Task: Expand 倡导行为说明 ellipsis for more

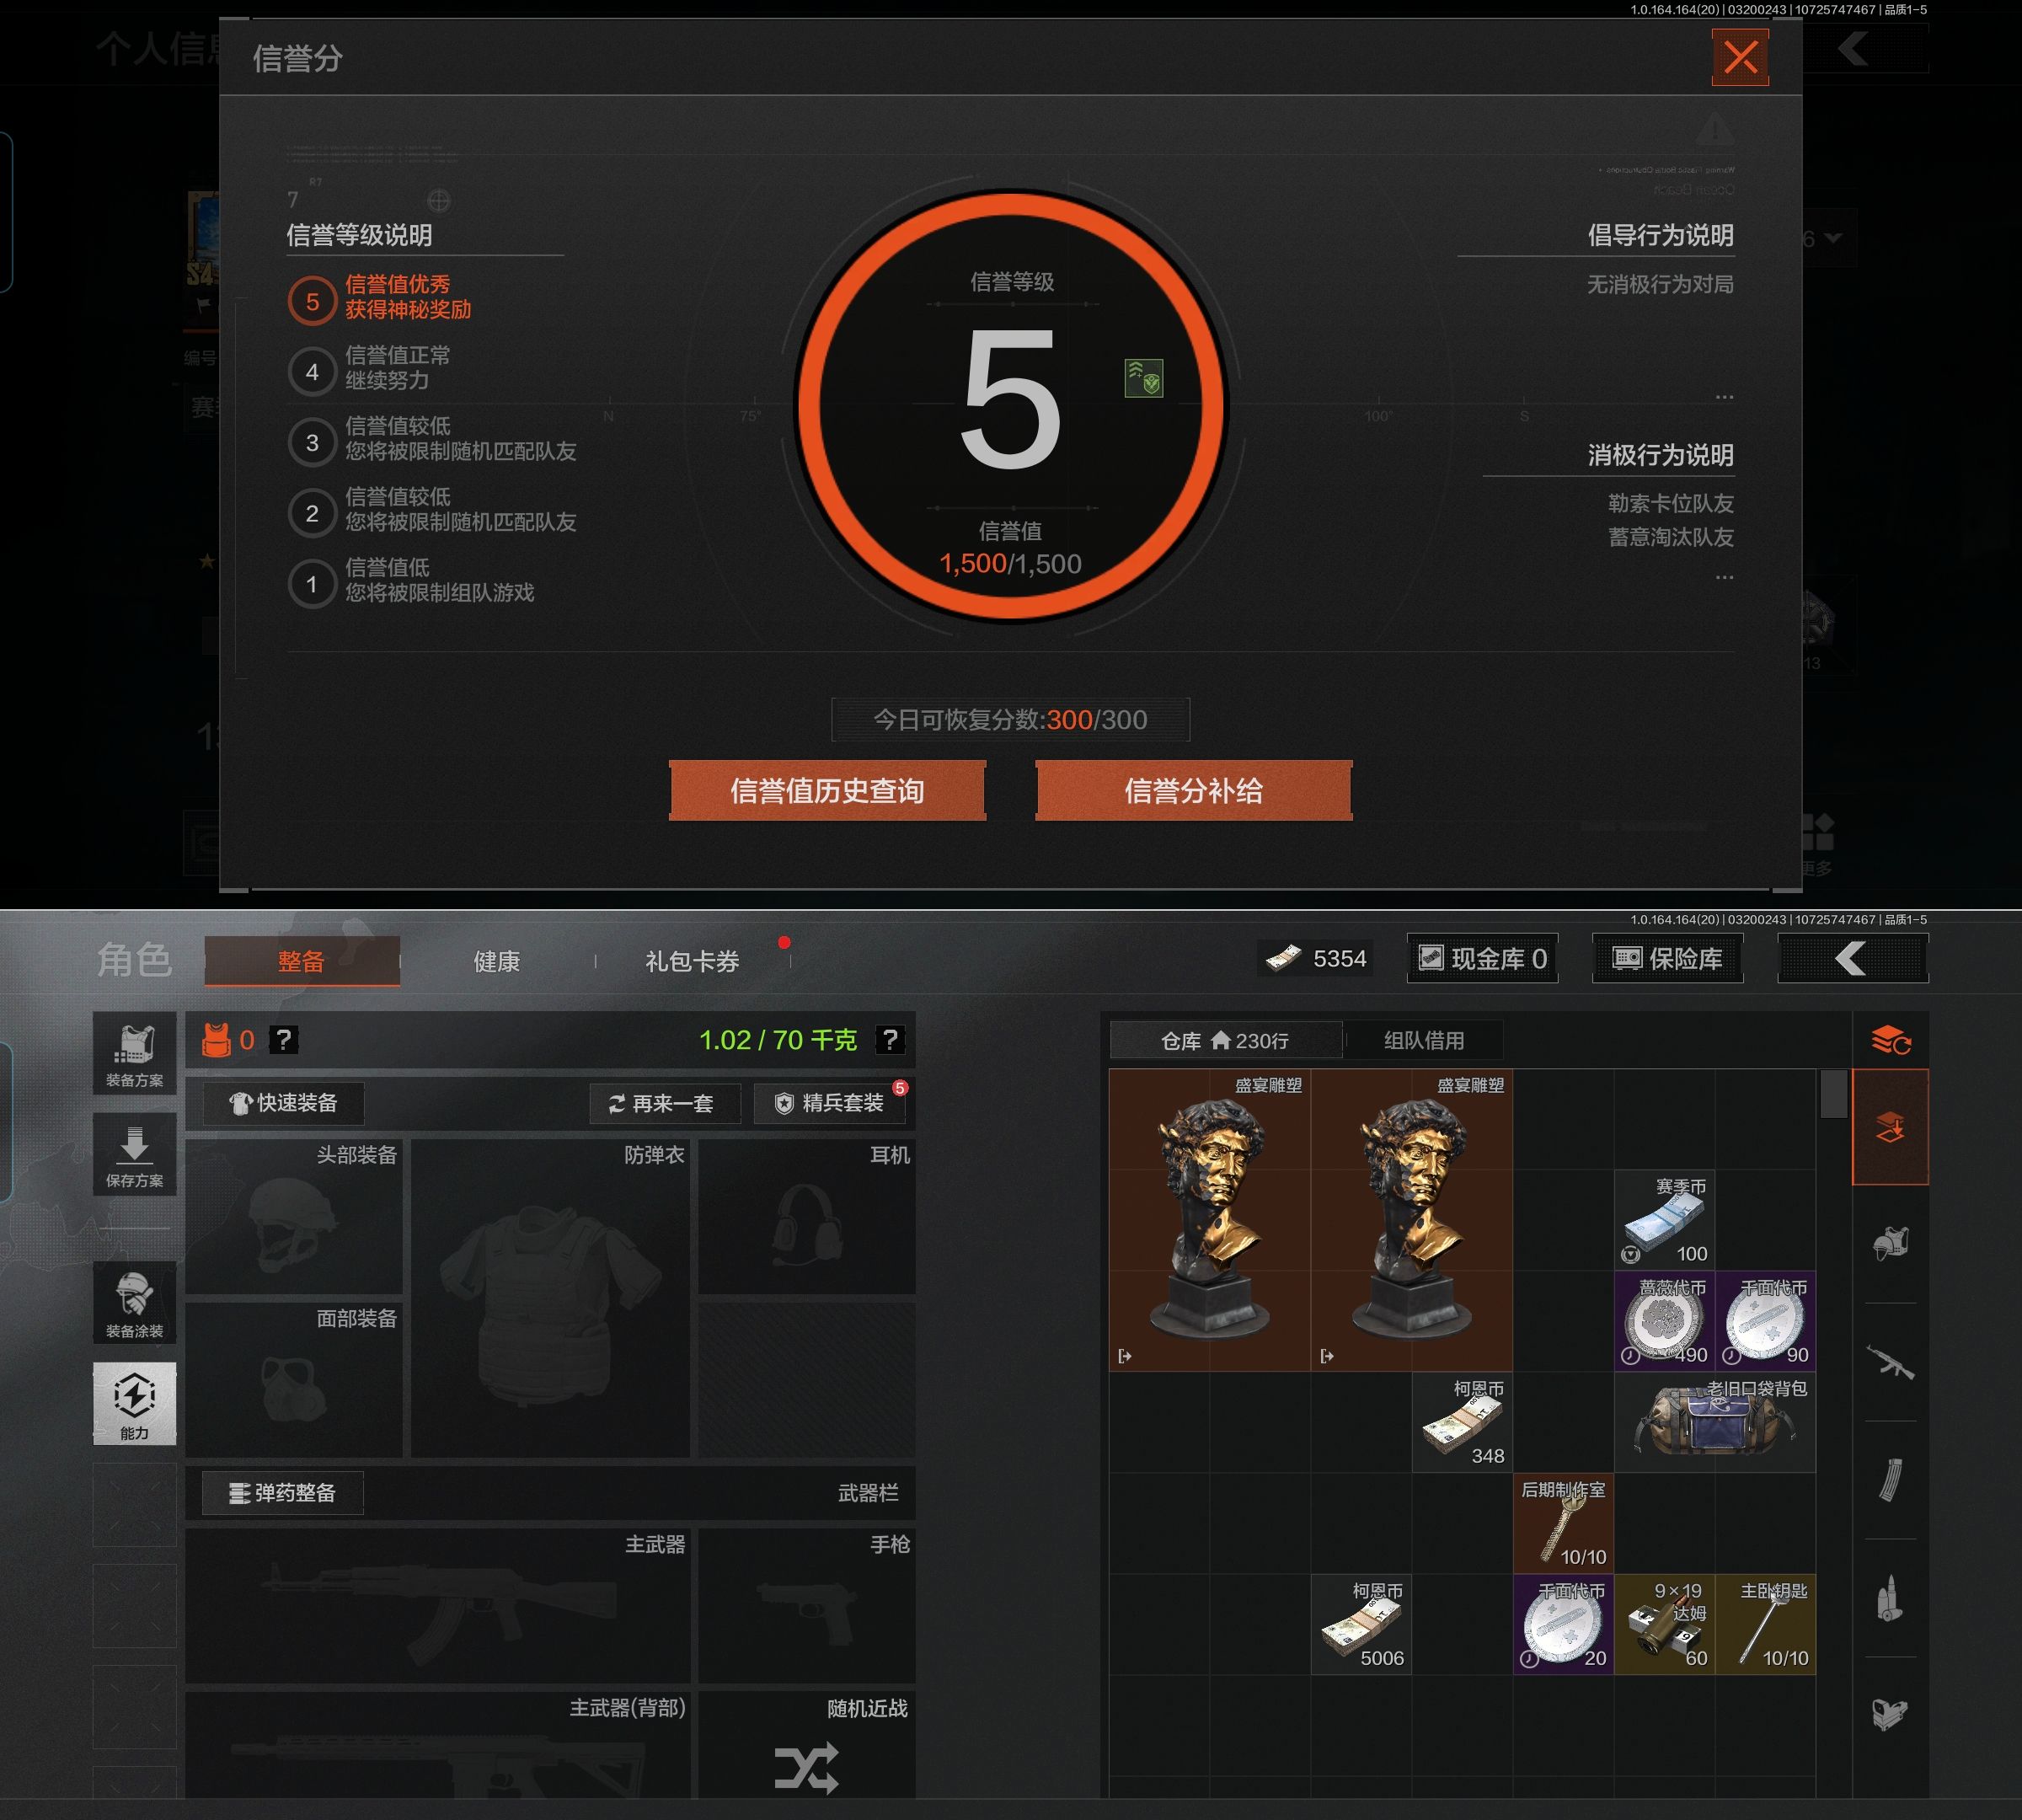Action: tap(1724, 397)
